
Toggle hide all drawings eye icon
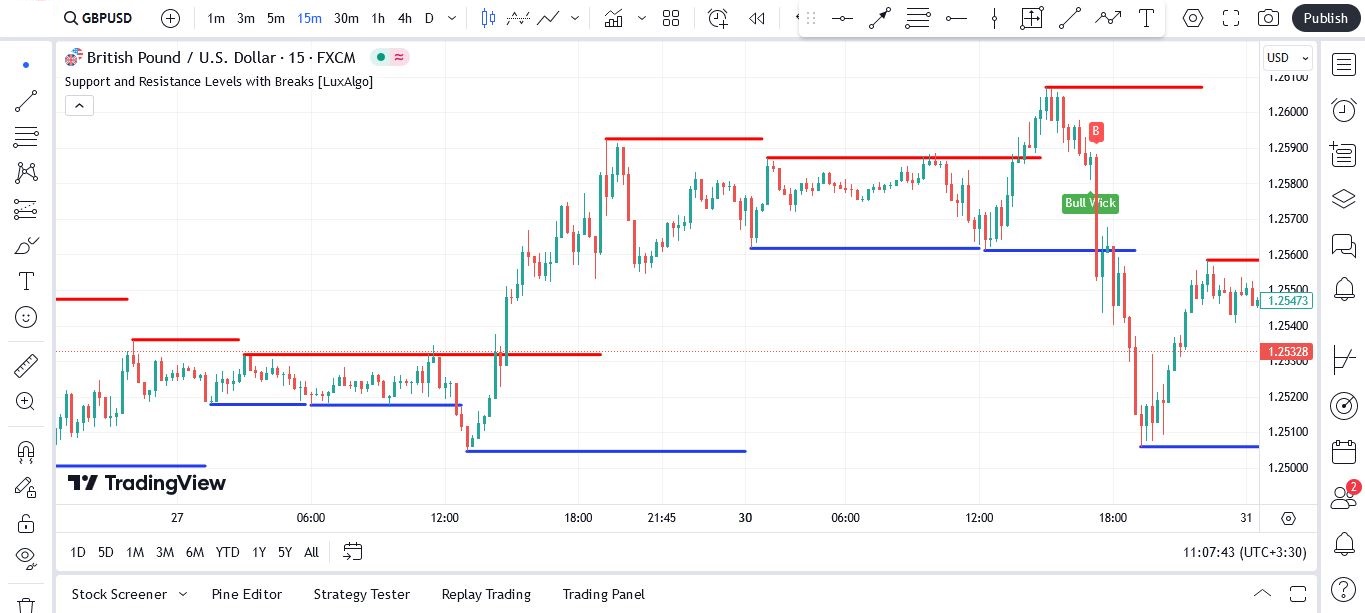click(x=26, y=557)
